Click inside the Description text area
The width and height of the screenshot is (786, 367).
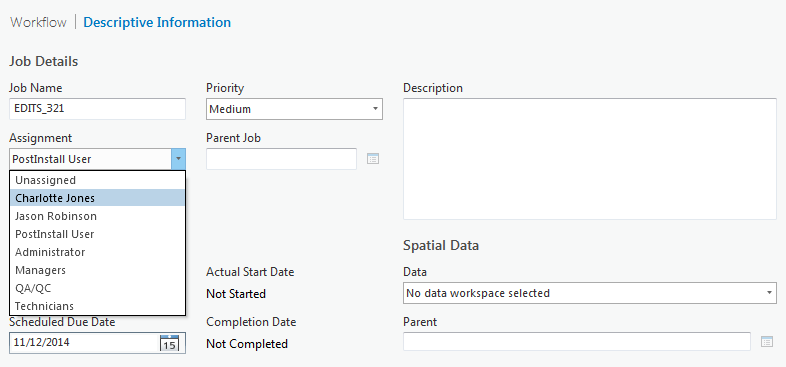(x=590, y=159)
